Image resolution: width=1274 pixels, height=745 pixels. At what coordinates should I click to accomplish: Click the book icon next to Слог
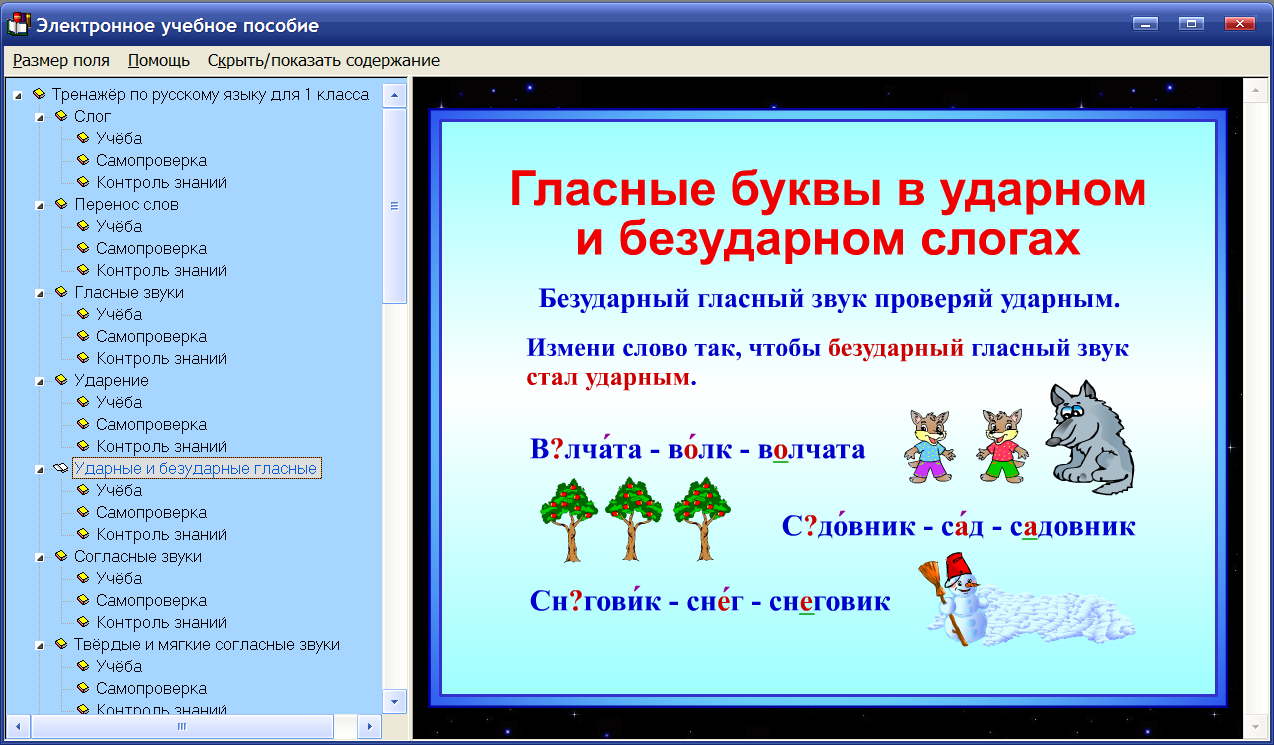62,116
